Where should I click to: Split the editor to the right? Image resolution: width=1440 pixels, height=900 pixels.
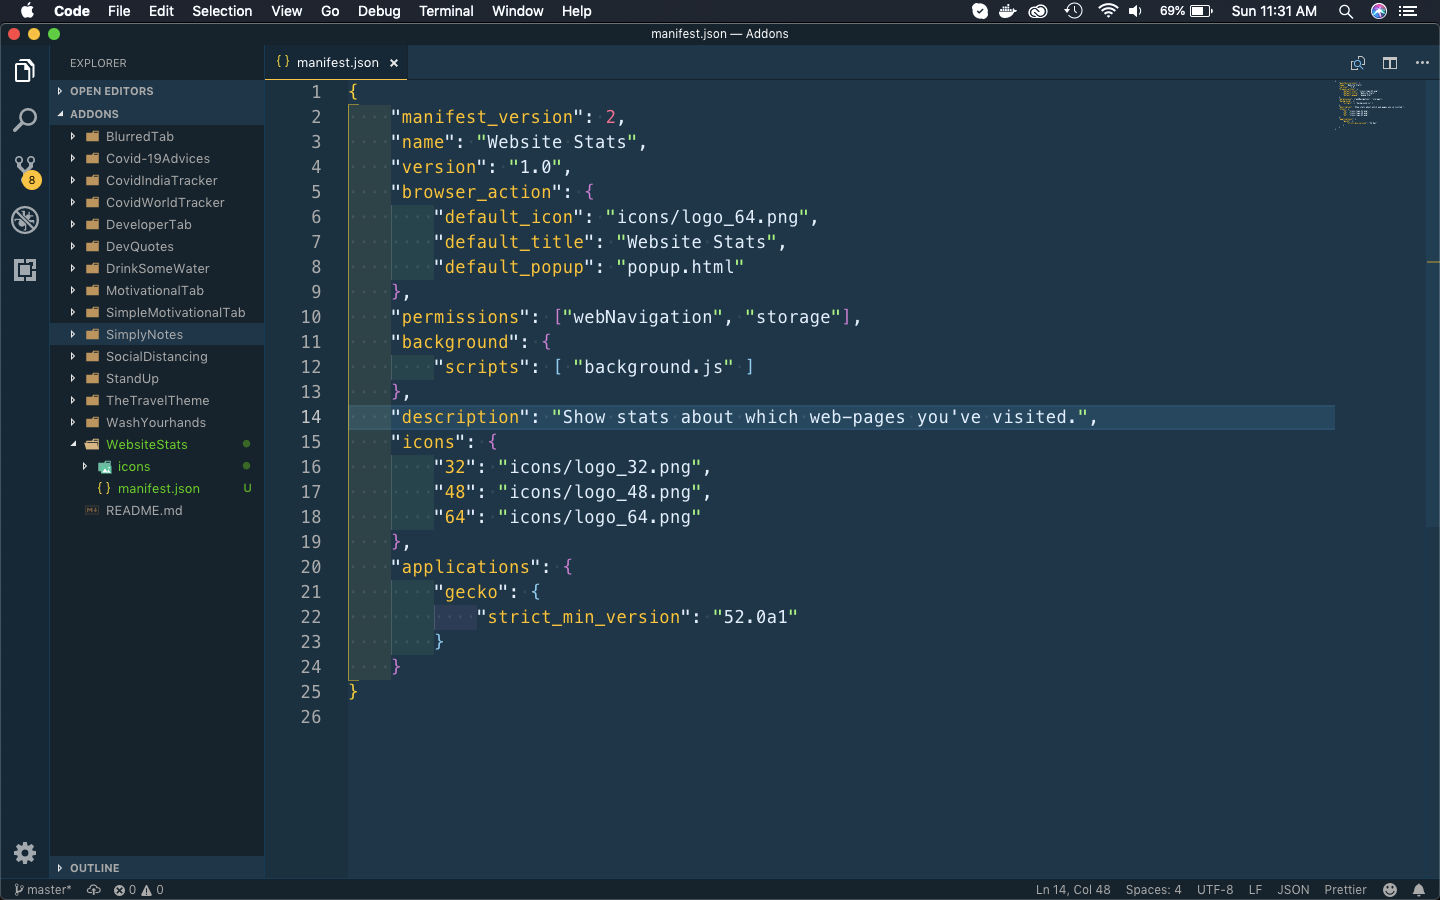(x=1390, y=63)
